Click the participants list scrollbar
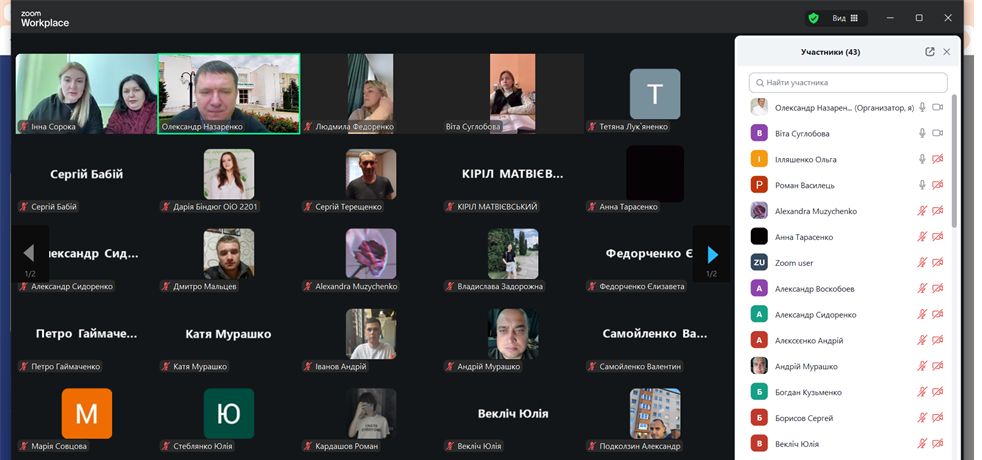Screen dimensions: 982x460 [x=954, y=160]
